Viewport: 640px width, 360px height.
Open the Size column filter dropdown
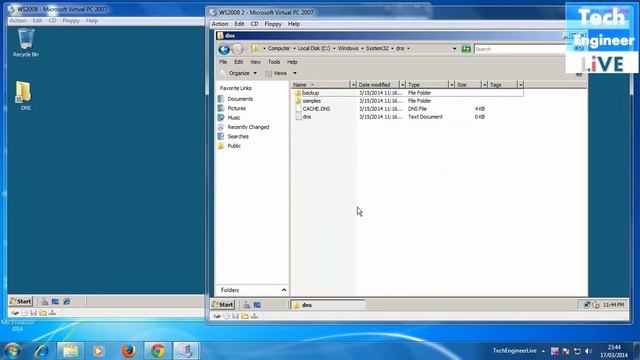484,85
